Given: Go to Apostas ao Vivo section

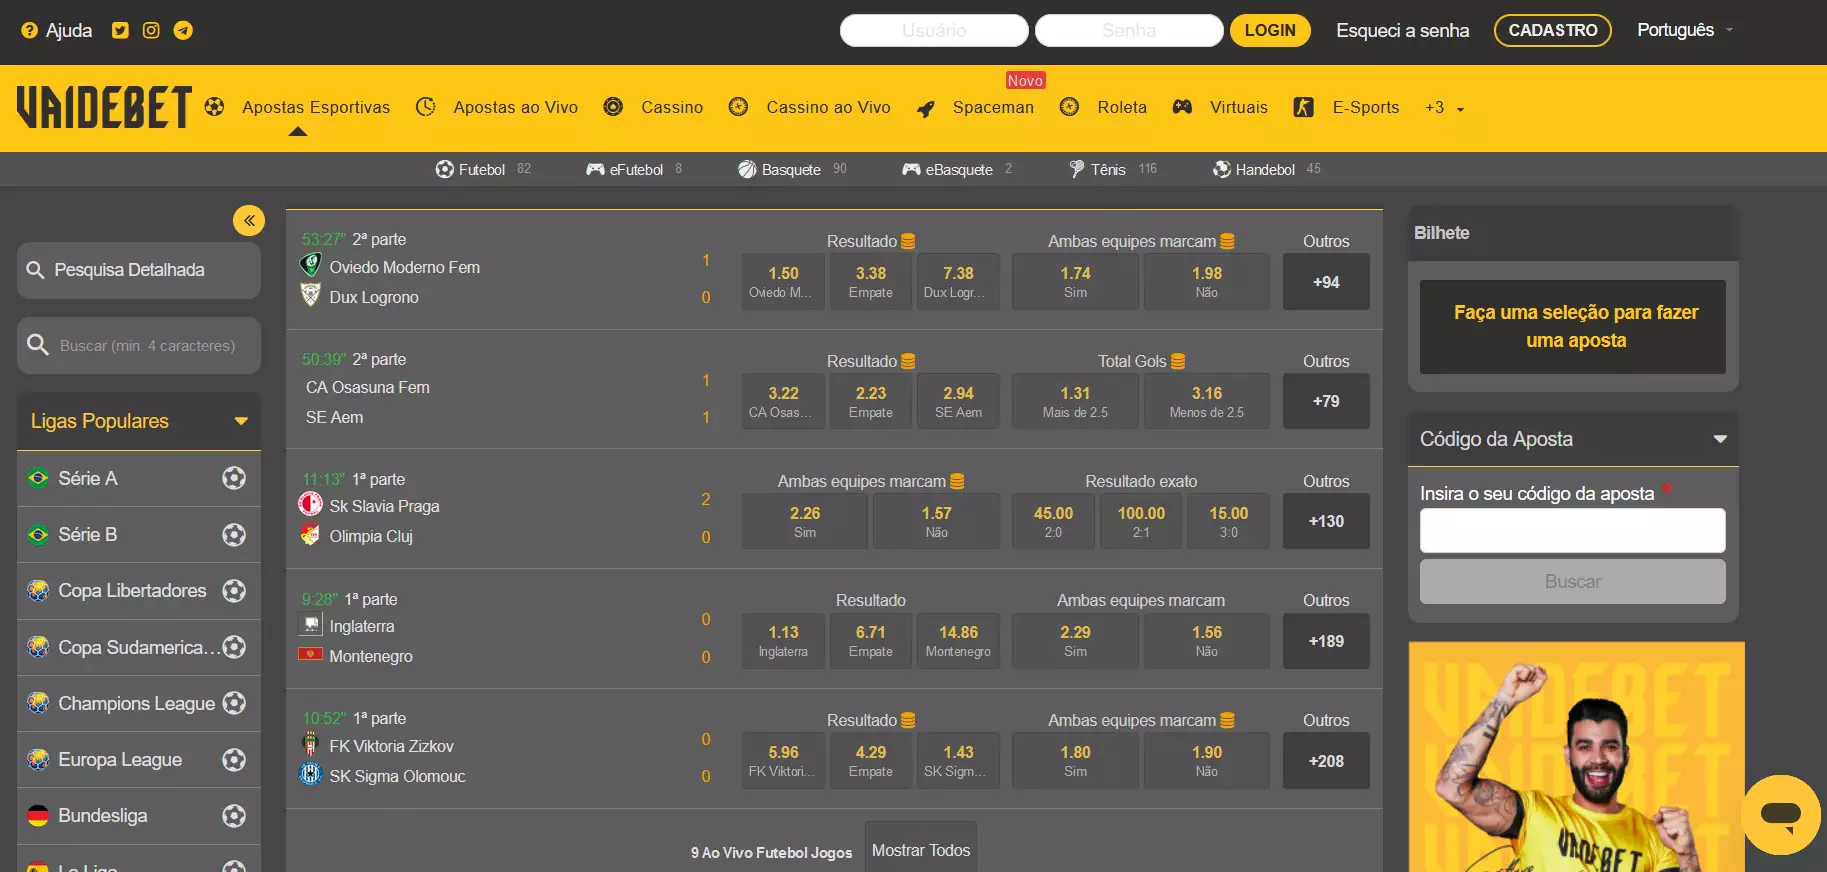Looking at the screenshot, I should tap(515, 107).
